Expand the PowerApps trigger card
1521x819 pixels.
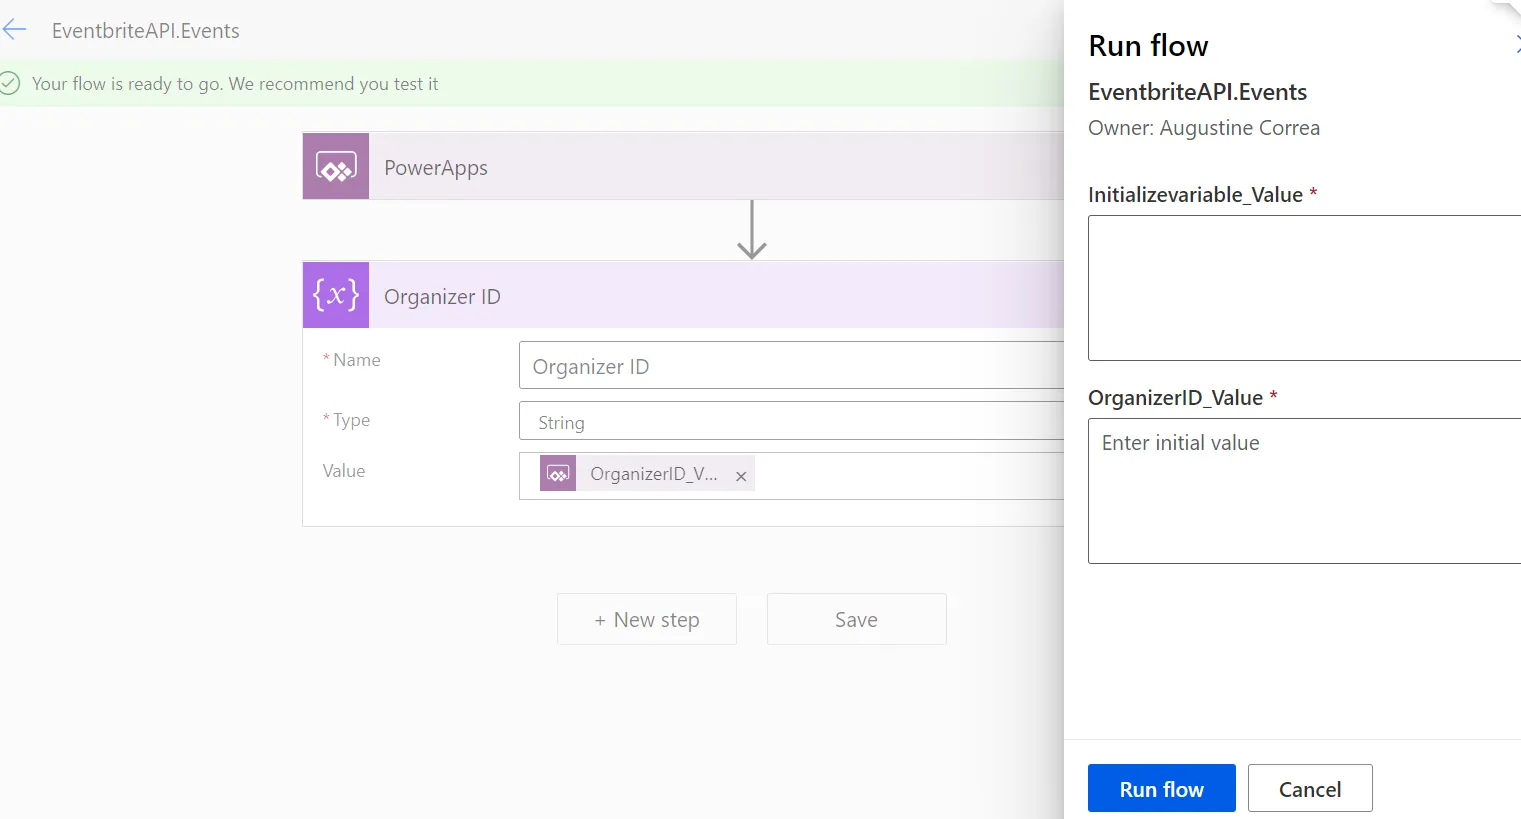[x=700, y=167]
